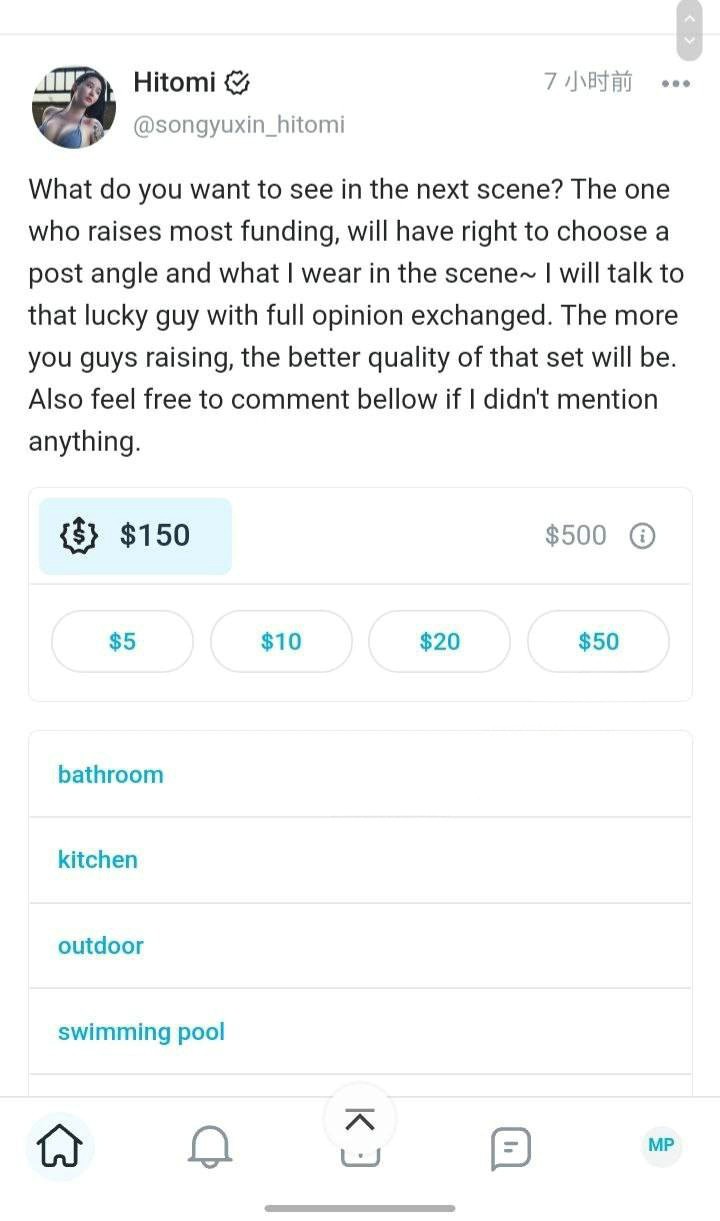Click the $150 raised progress indicator
Viewport: 720px width, 1221px height.
155,536
